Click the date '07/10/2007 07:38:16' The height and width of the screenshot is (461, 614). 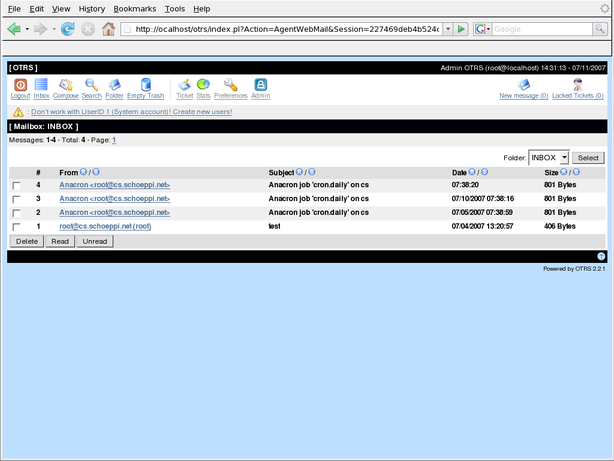483,199
